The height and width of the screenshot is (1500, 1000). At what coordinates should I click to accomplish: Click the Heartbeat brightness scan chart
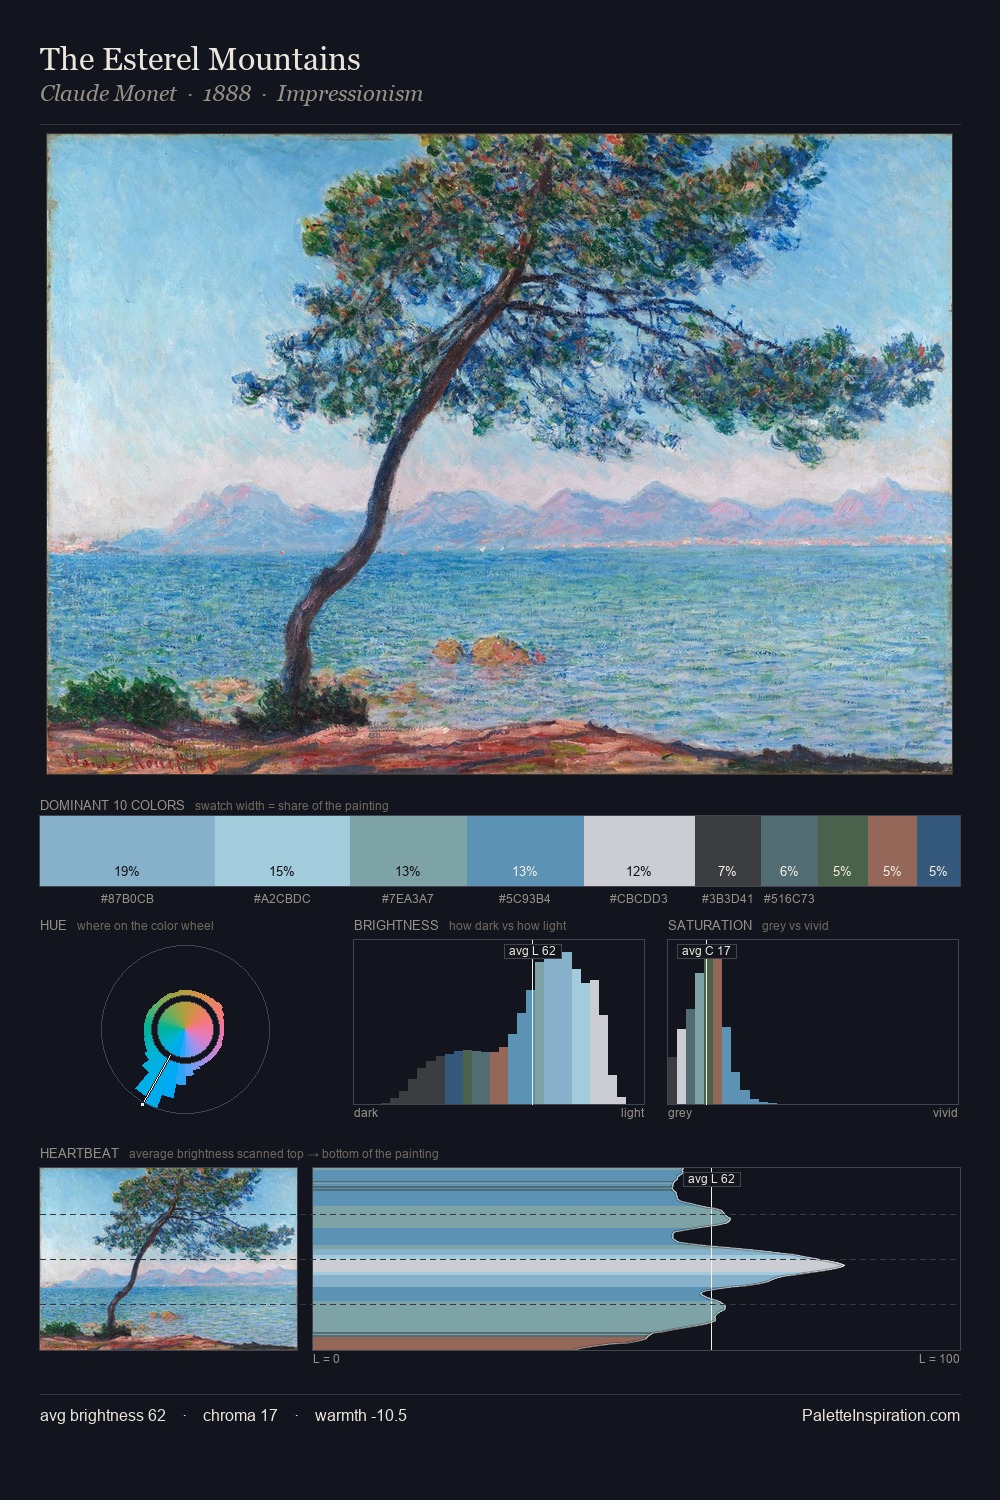[636, 1259]
